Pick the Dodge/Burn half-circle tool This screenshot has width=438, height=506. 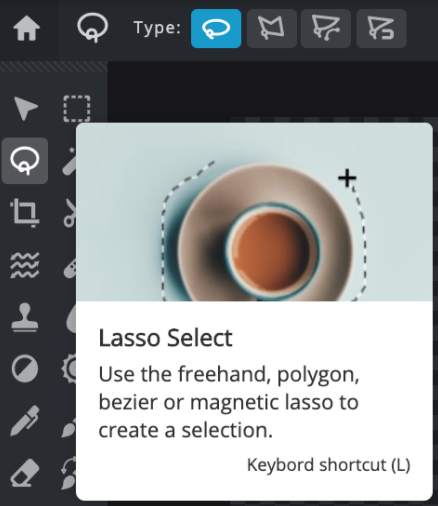(x=25, y=369)
